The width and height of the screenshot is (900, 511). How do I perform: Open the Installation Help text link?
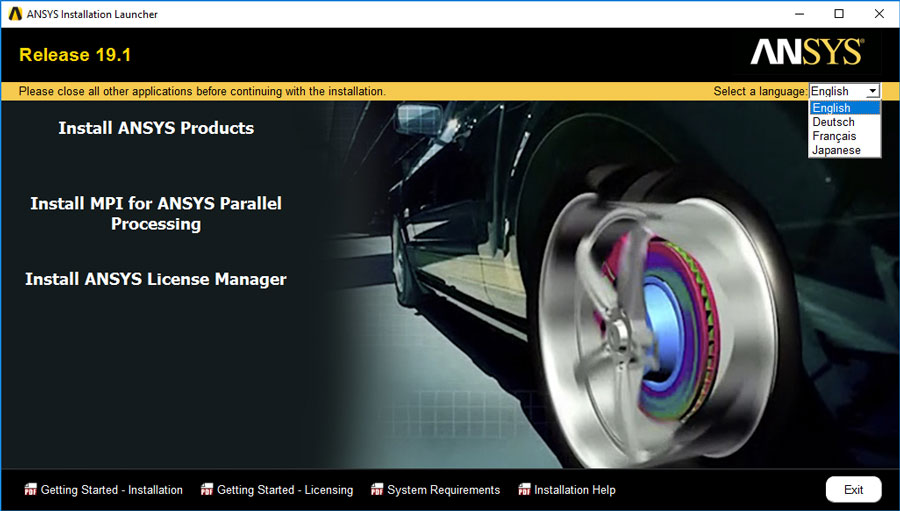pyautogui.click(x=575, y=490)
